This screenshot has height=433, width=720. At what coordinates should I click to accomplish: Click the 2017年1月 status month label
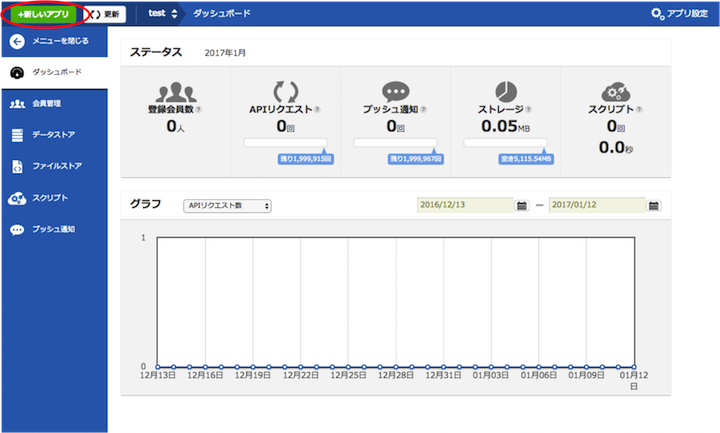tap(225, 53)
